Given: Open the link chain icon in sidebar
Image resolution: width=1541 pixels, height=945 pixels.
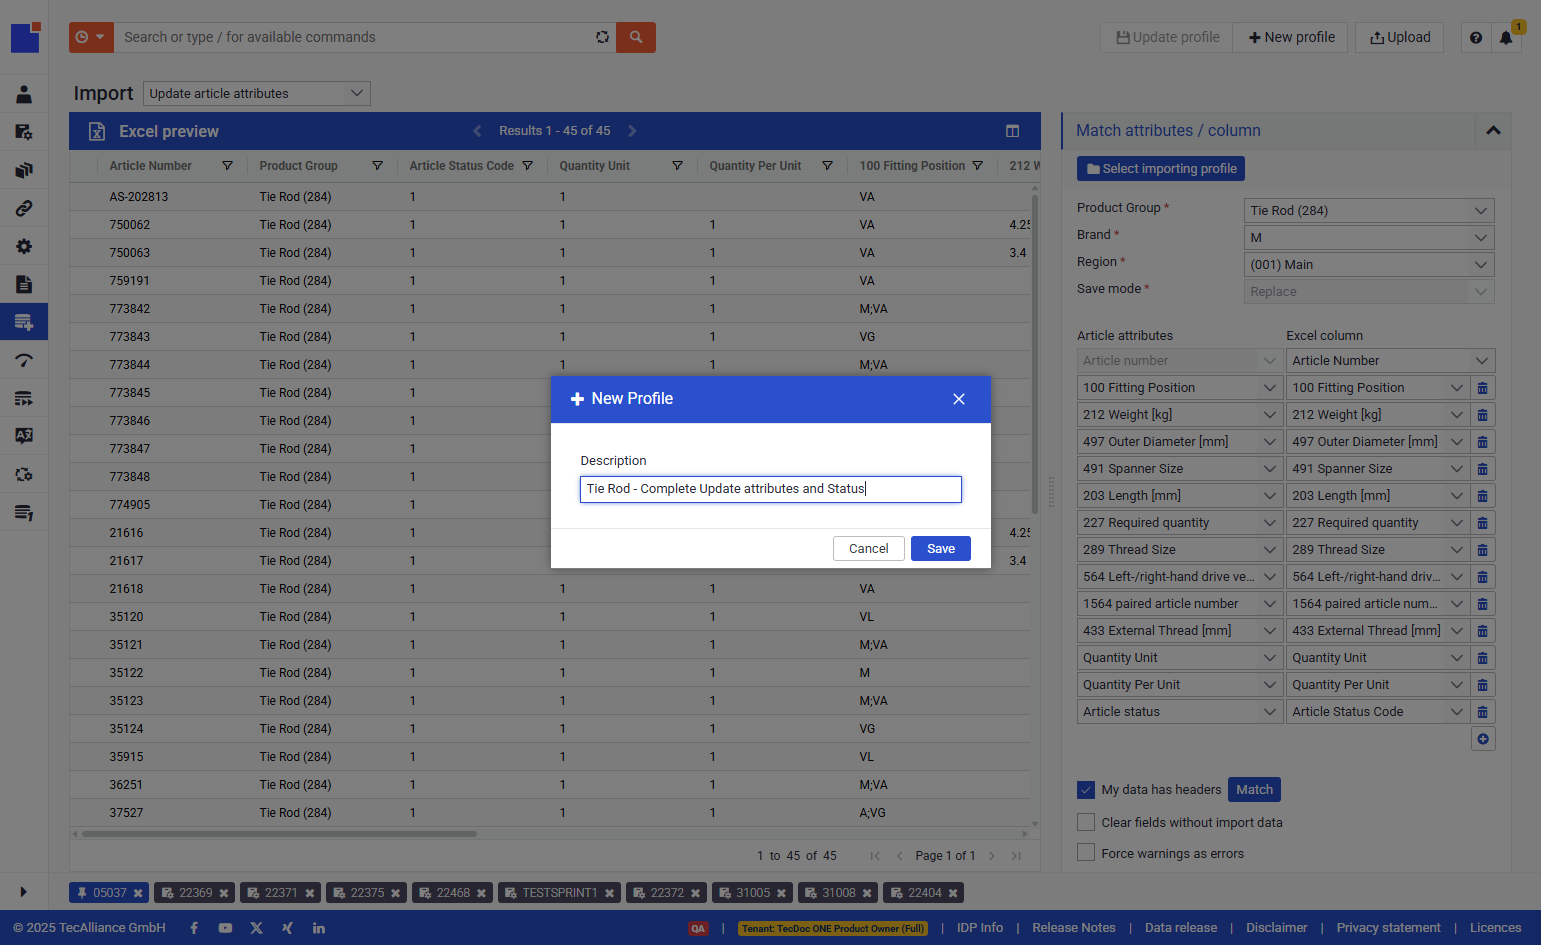Looking at the screenshot, I should click(x=24, y=208).
